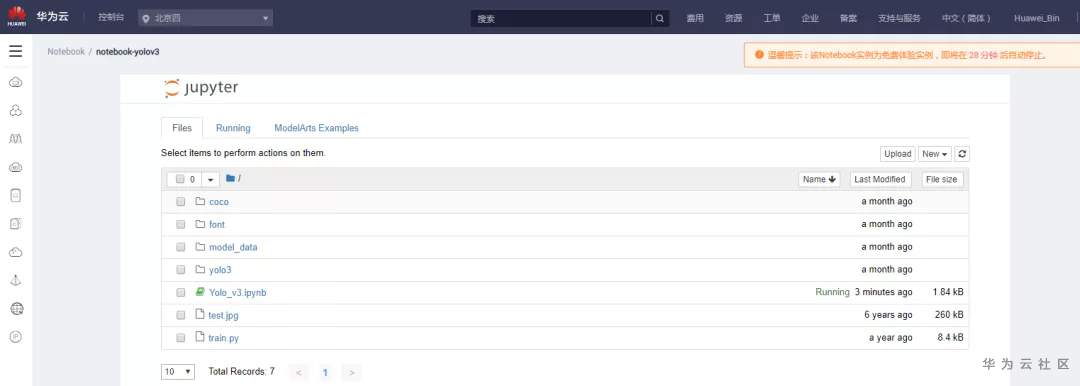
Task: Check the box next to the coco folder
Action: [180, 202]
